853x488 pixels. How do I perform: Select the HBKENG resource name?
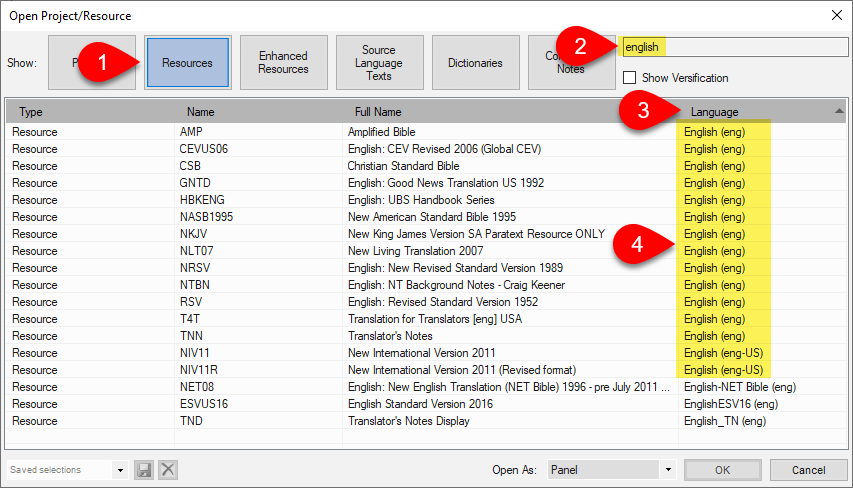202,200
